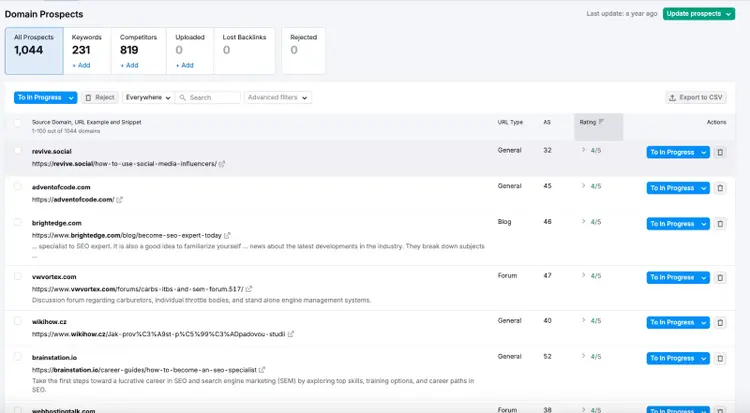750x413 pixels.
Task: Click the 'Last update: a year ago' text
Action: pos(622,14)
